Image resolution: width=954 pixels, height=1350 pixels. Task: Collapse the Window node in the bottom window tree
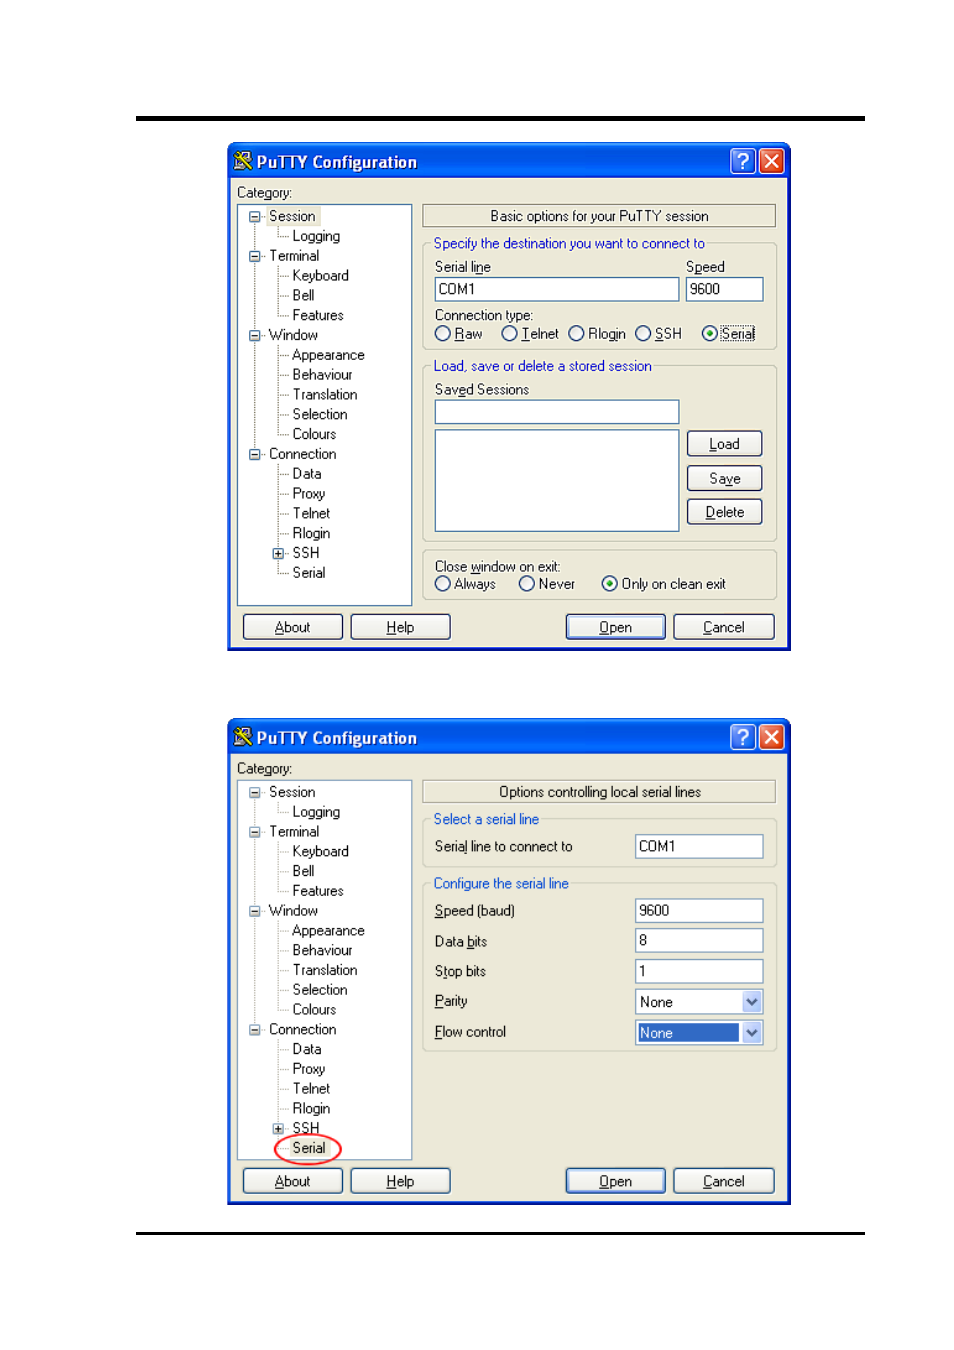tap(255, 911)
